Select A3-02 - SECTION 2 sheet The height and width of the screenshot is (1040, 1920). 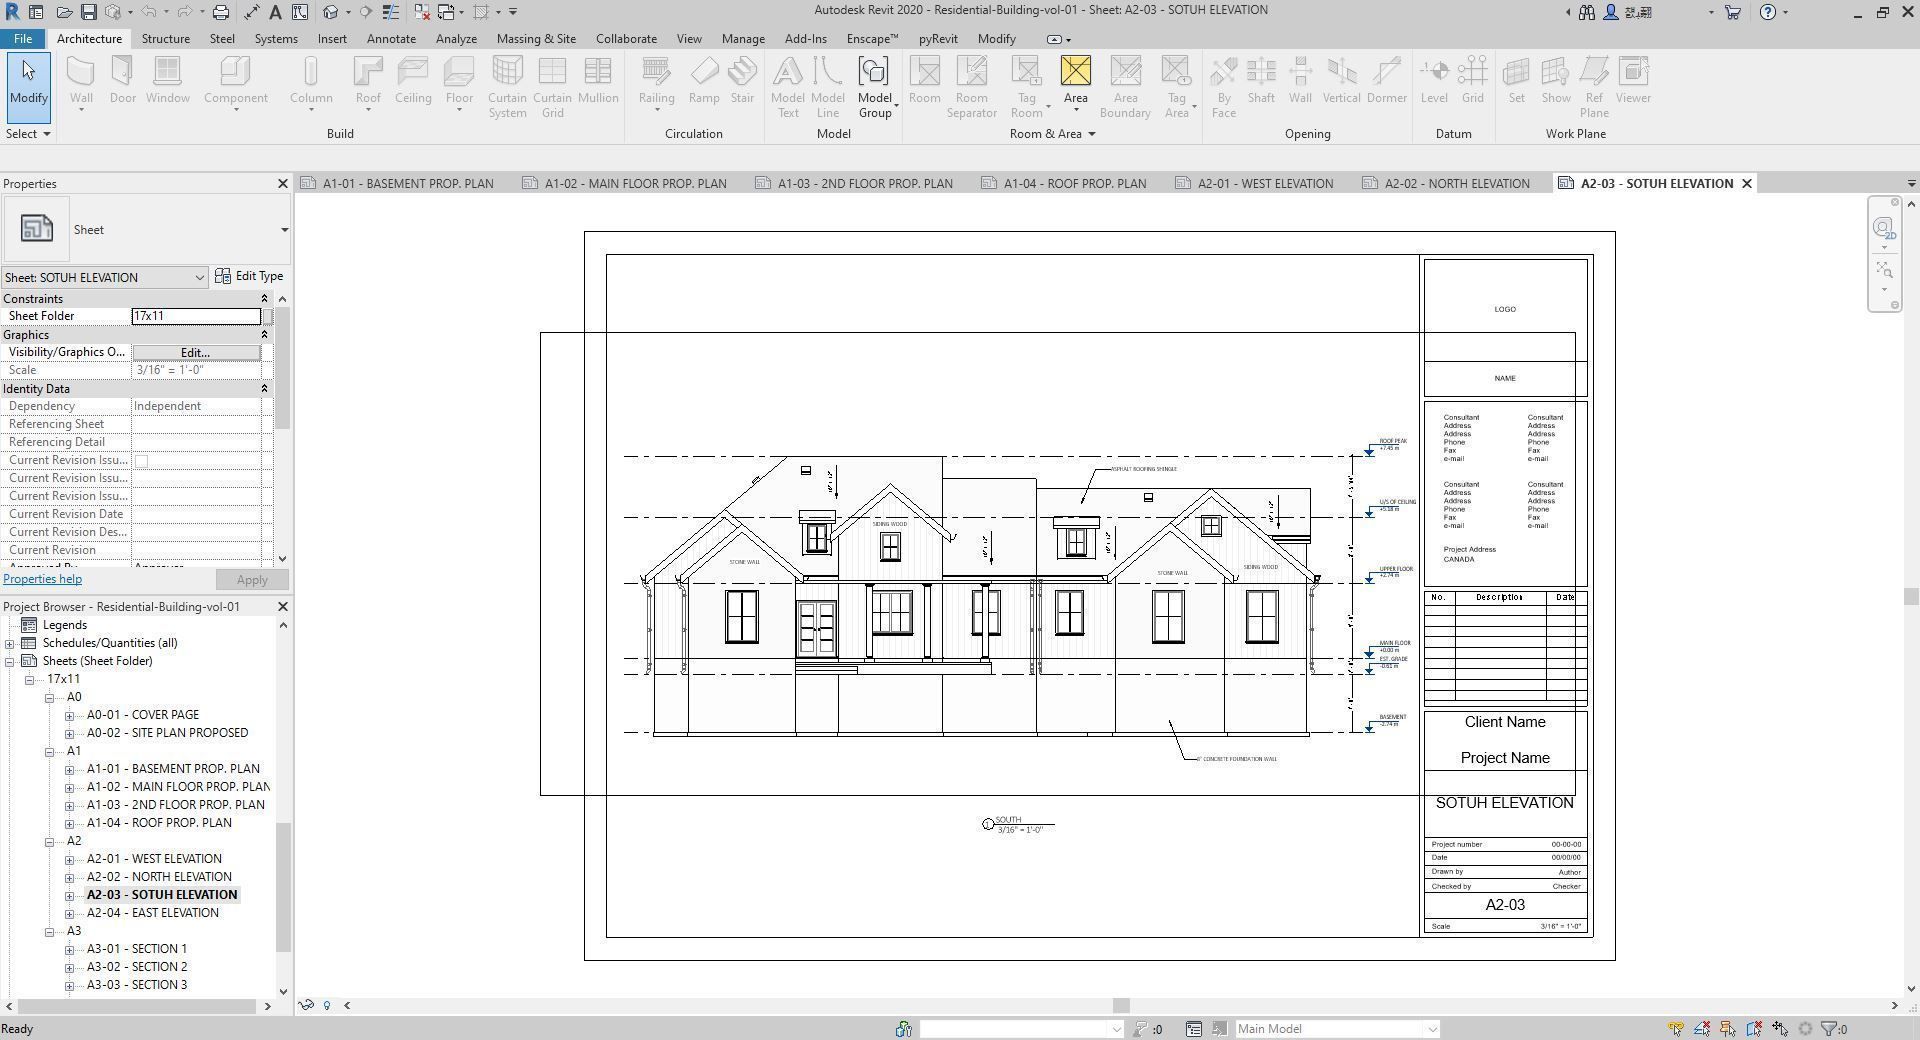(137, 967)
